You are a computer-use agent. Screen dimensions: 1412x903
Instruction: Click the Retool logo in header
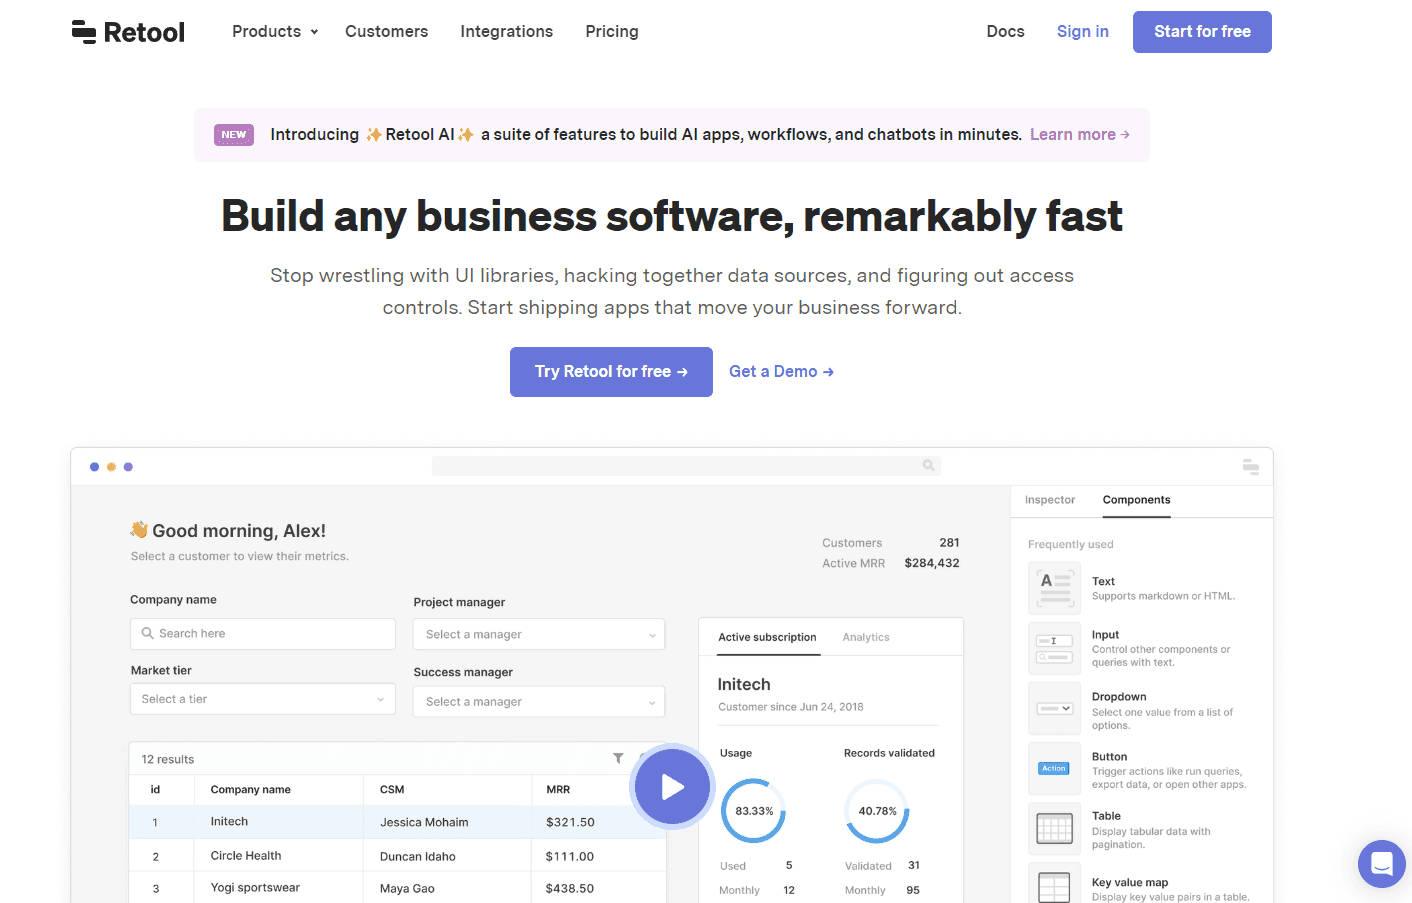[128, 32]
